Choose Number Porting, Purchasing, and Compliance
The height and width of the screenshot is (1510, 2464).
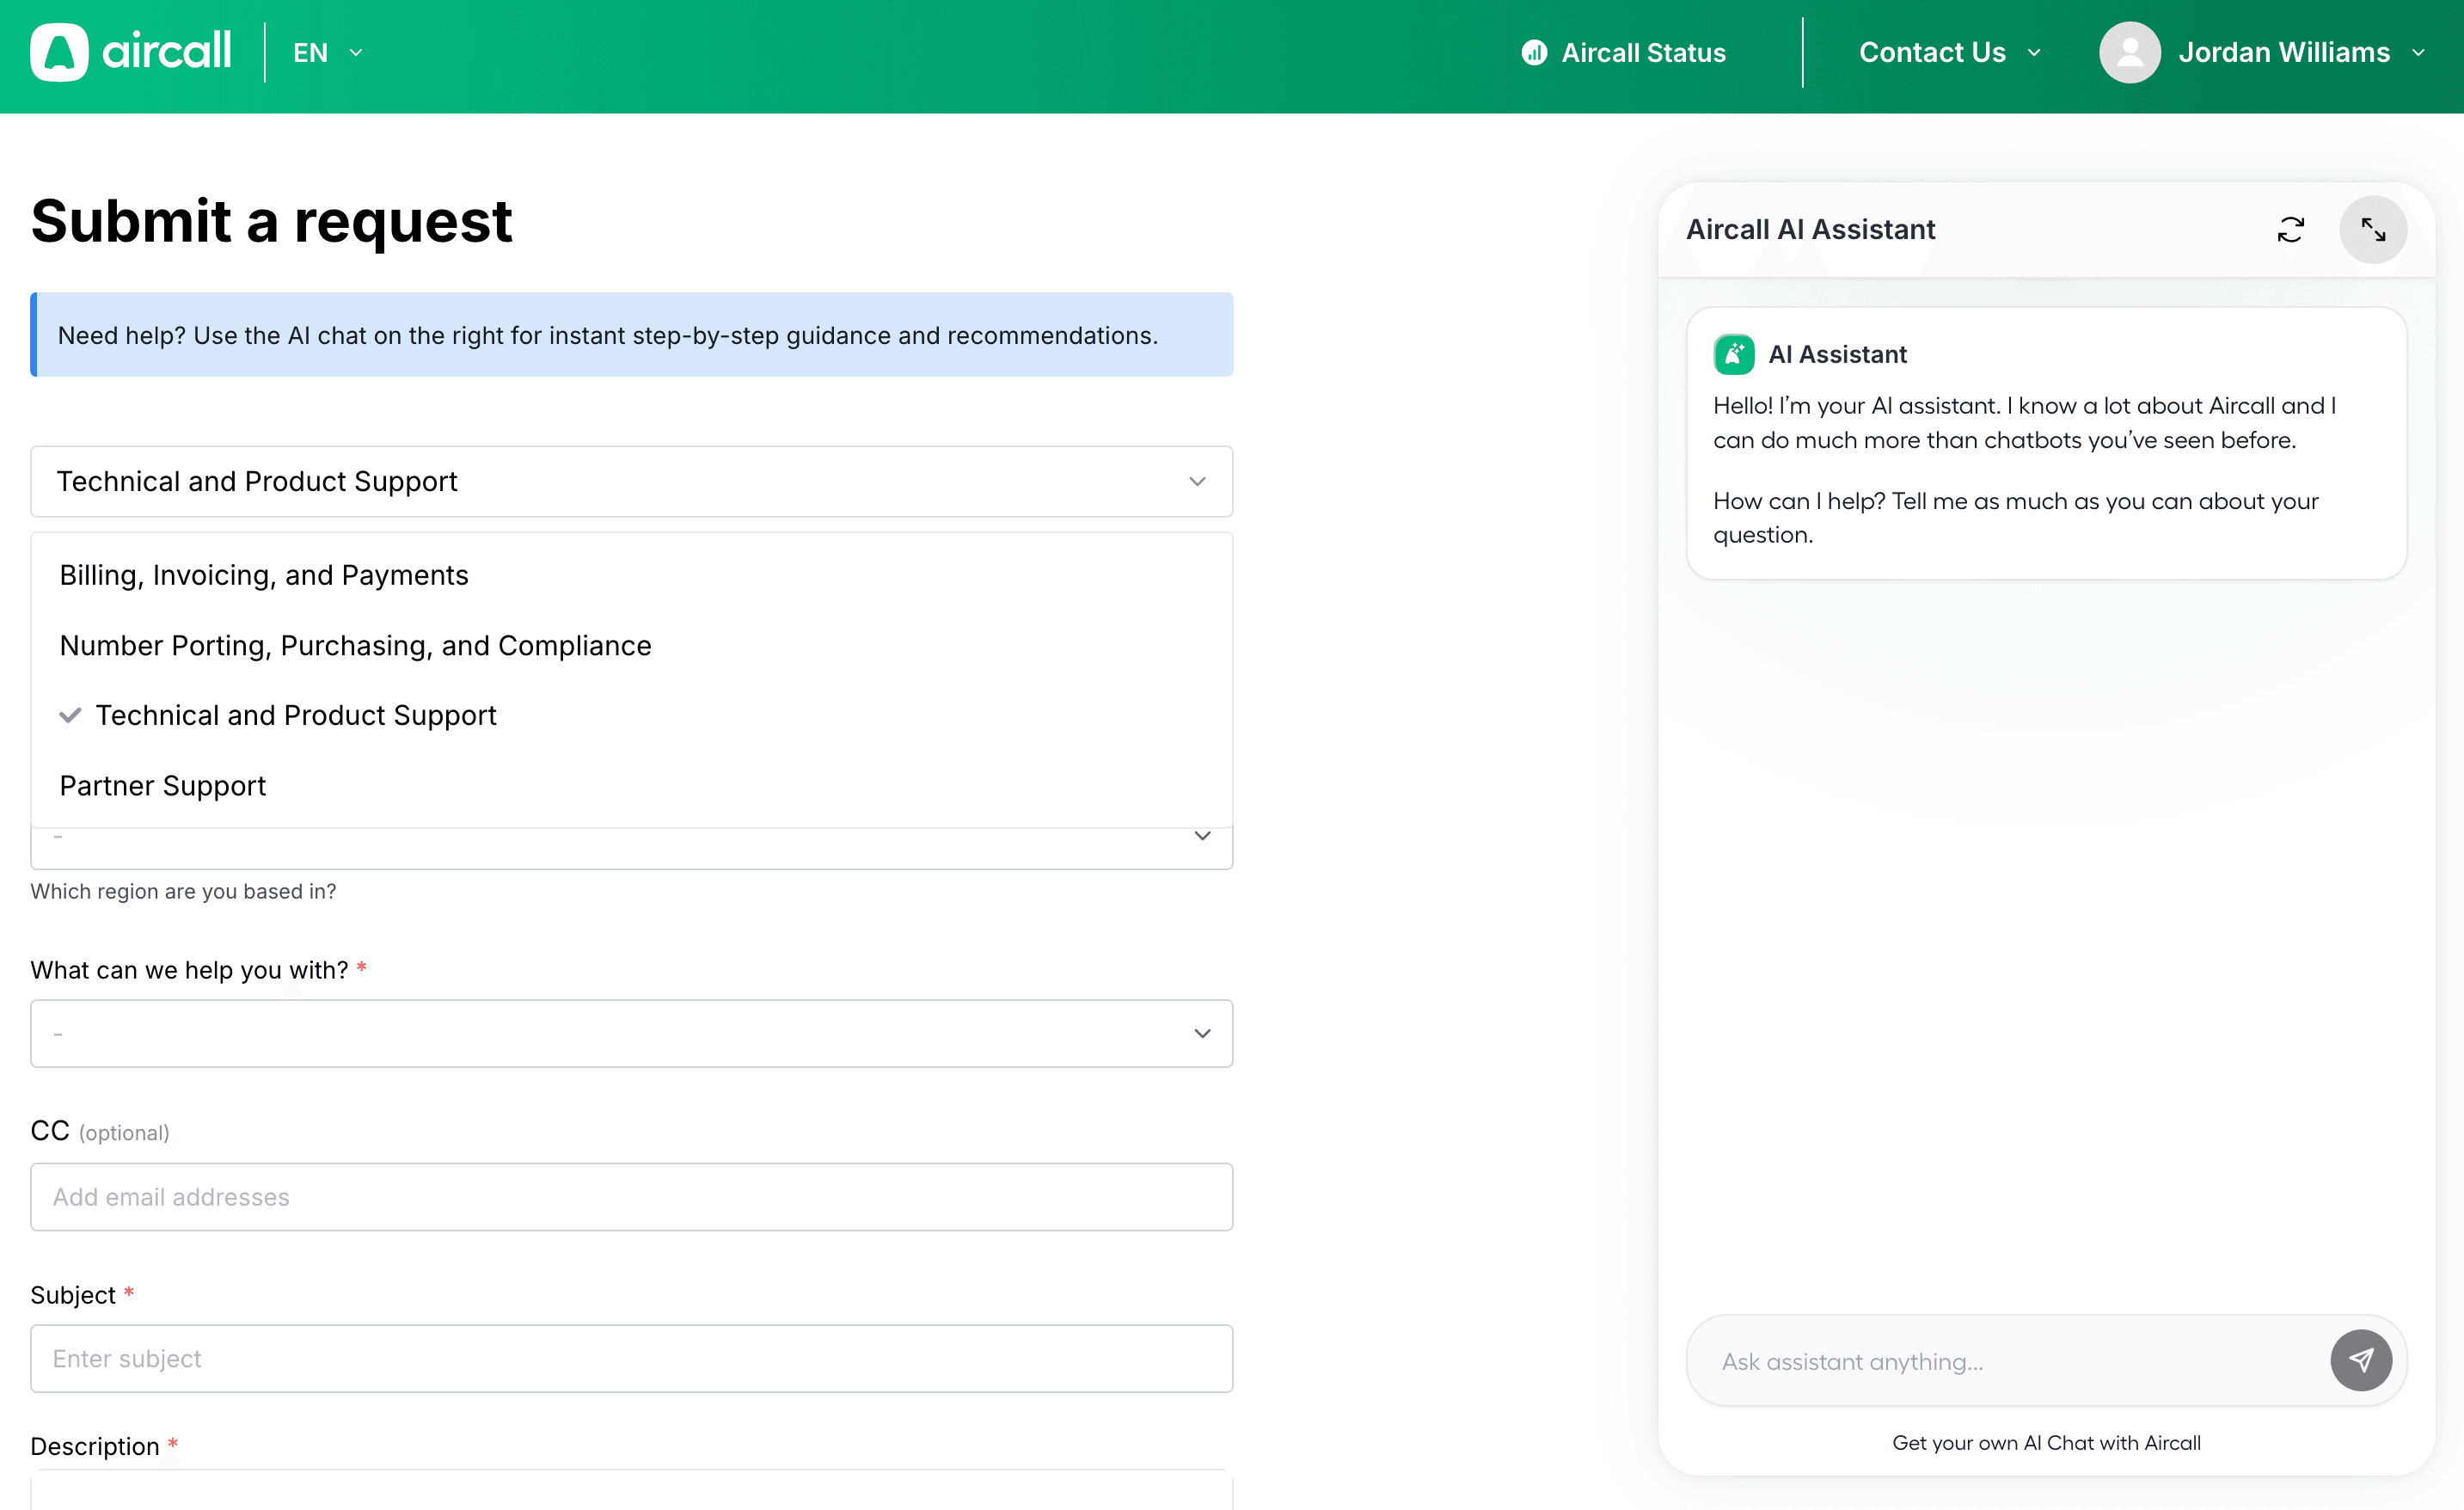click(355, 645)
